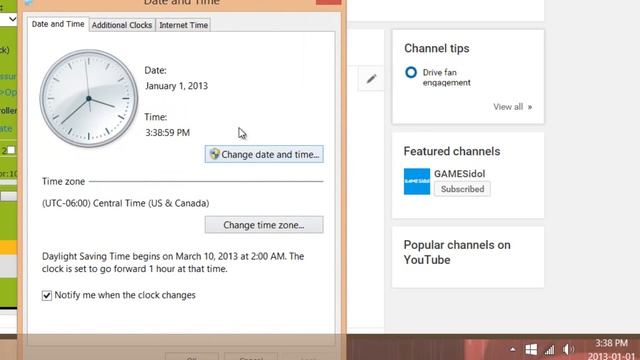This screenshot has width=640, height=360.
Task: Uncheck Notify me when the clock changes
Action: tap(47, 295)
